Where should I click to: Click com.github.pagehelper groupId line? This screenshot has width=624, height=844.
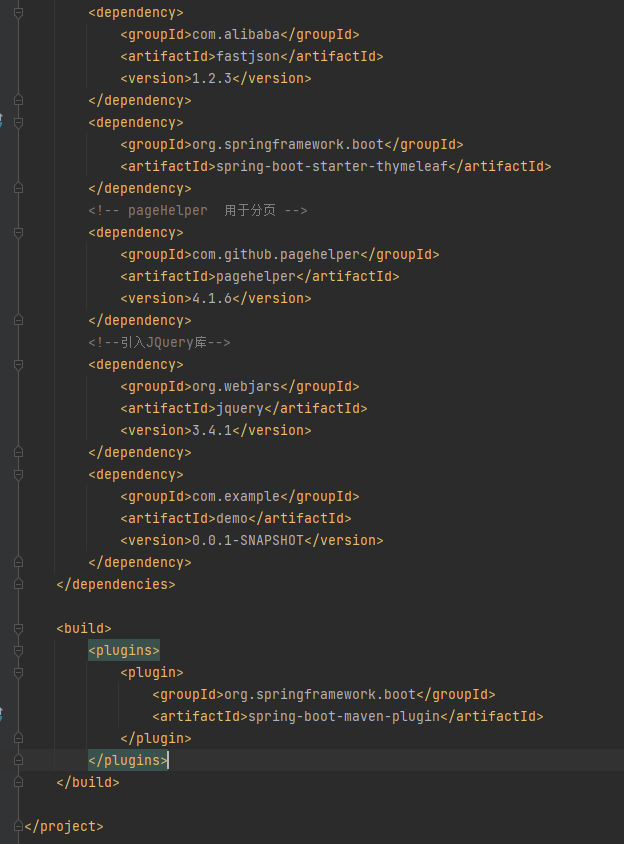coord(280,255)
